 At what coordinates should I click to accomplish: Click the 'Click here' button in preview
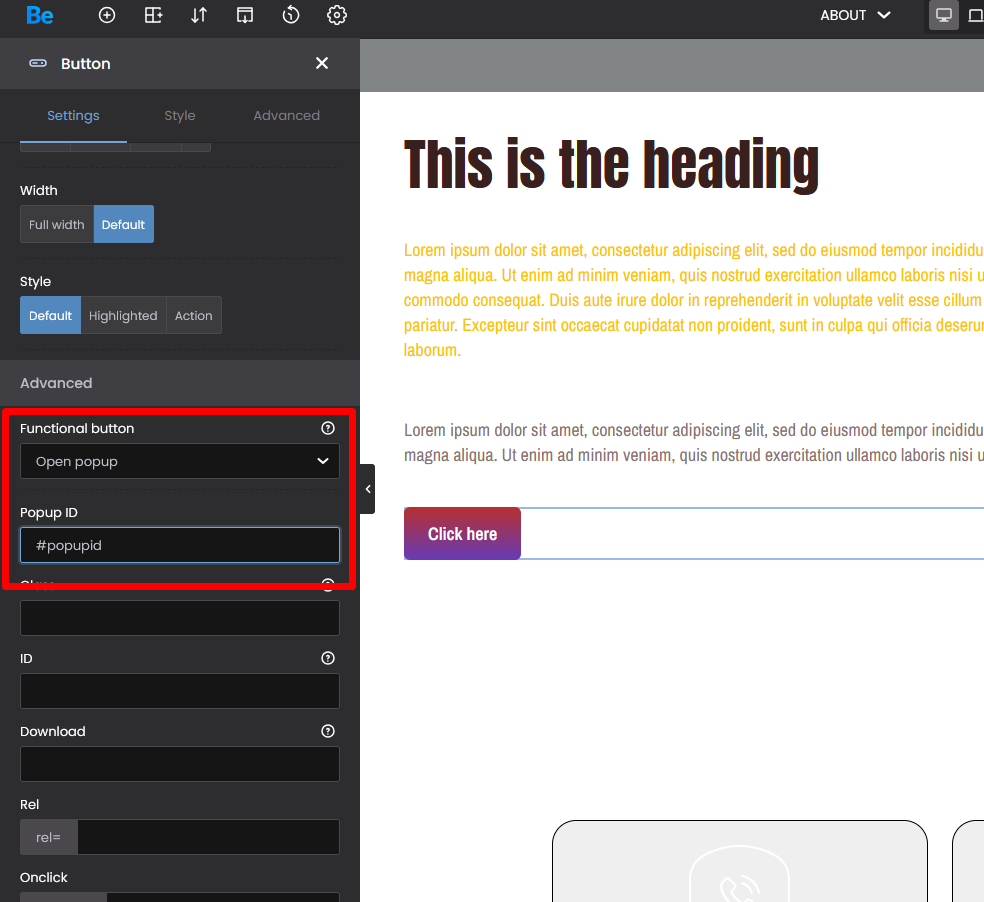tap(462, 534)
